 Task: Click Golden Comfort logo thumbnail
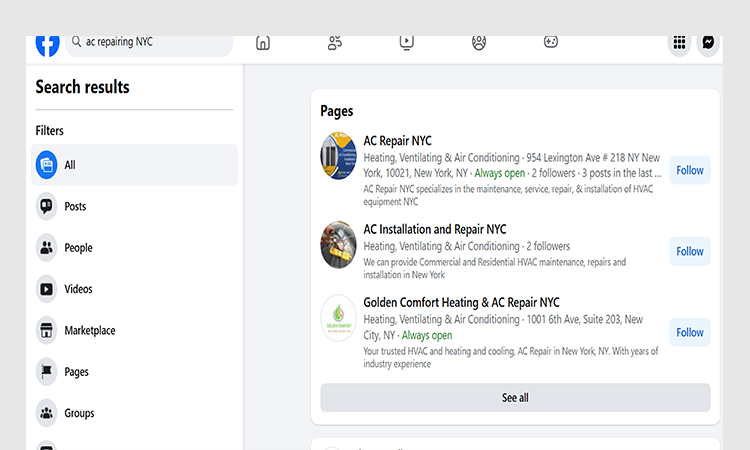pyautogui.click(x=338, y=318)
